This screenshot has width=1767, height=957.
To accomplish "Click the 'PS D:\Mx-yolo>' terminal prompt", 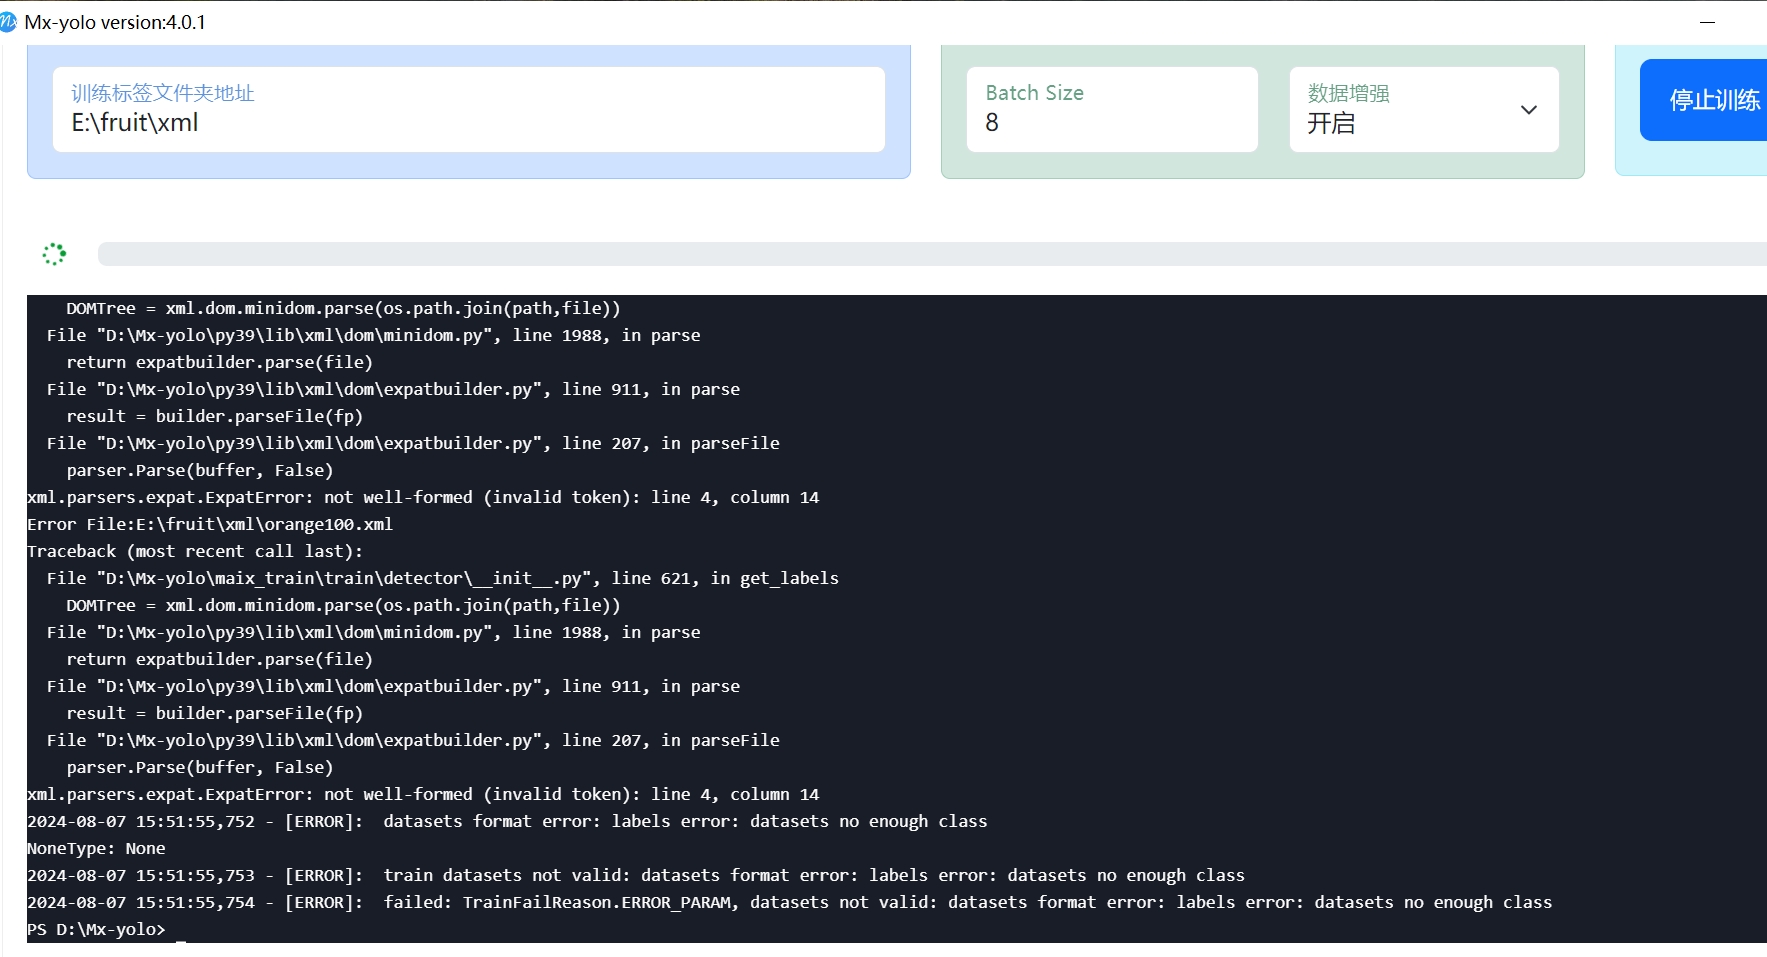I will [96, 929].
